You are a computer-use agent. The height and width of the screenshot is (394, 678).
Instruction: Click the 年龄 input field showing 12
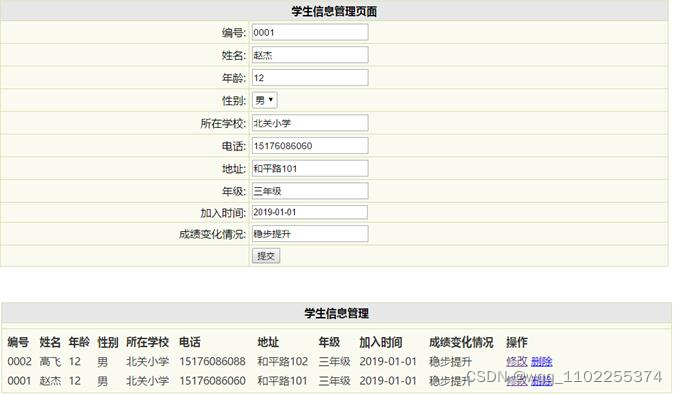tap(310, 78)
